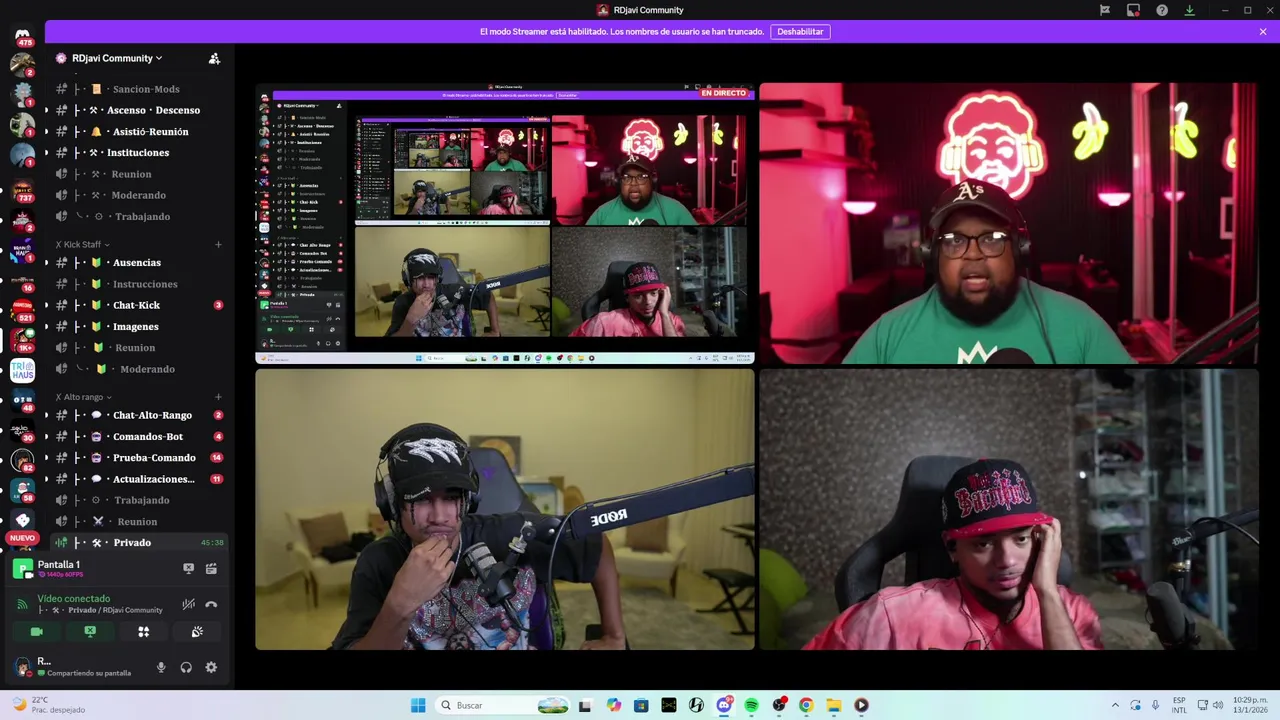Viewport: 1280px width, 720px height.
Task: Expand the Imagenes channel threads
Action: pyautogui.click(x=45, y=327)
